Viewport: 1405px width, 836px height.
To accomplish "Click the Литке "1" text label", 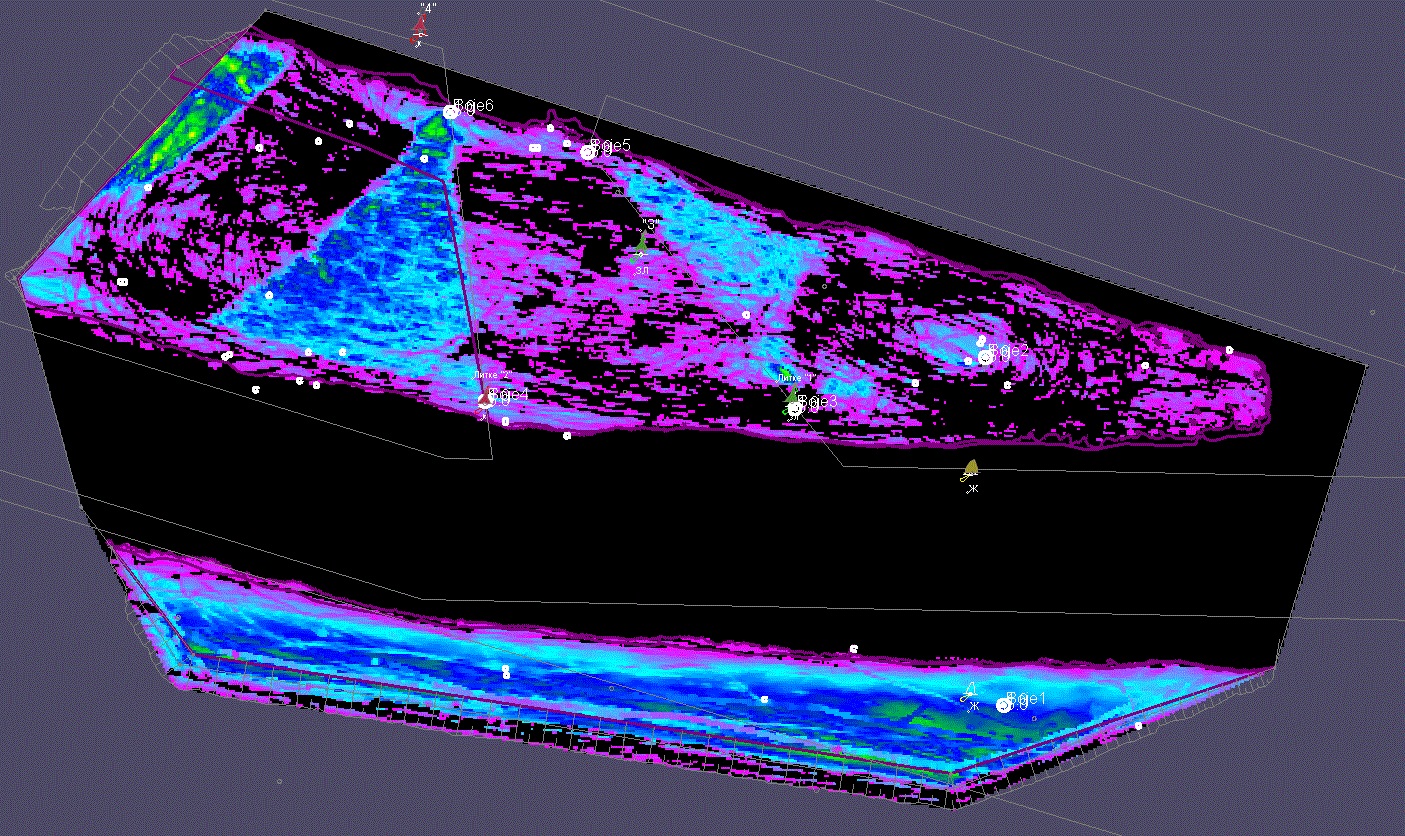I will click(x=797, y=378).
